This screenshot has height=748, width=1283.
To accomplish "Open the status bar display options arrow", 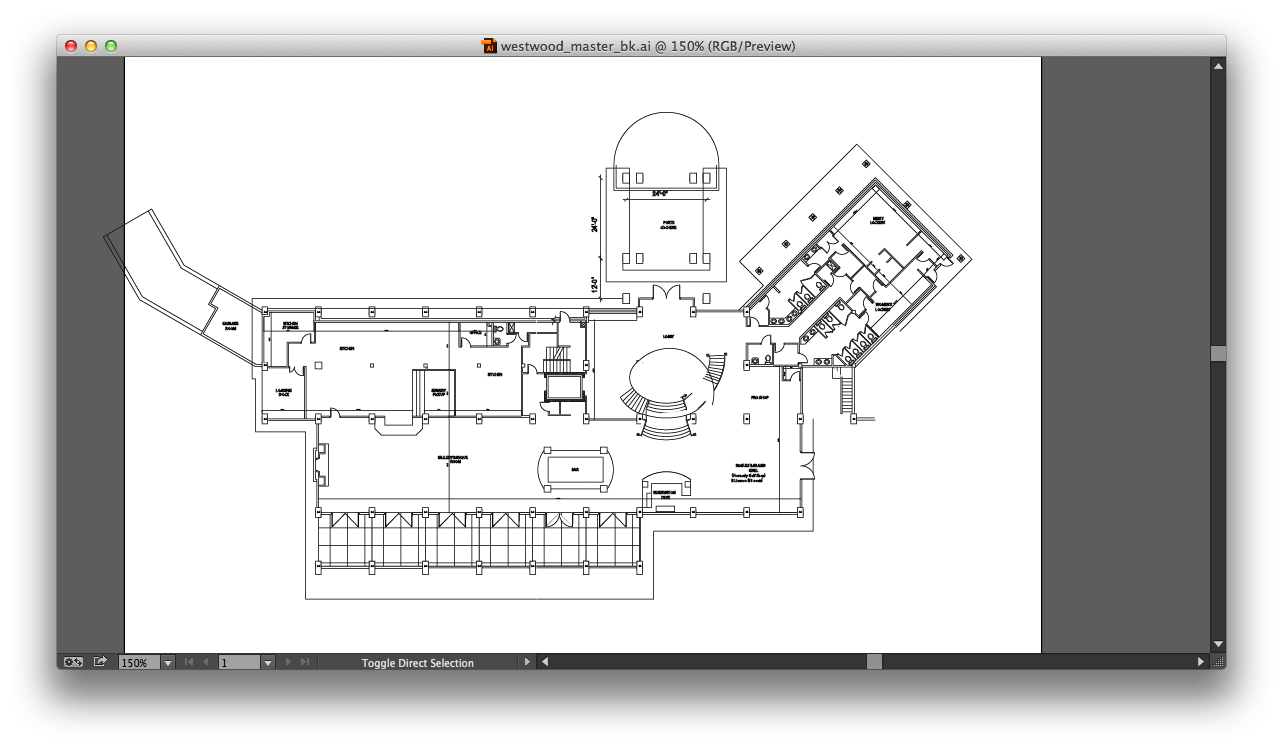I will pos(527,662).
